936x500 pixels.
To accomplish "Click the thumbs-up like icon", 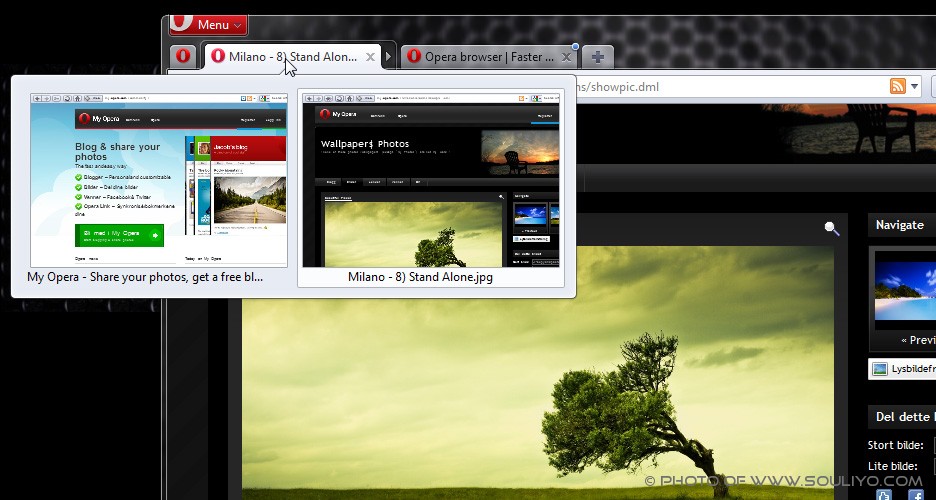I will coord(883,494).
